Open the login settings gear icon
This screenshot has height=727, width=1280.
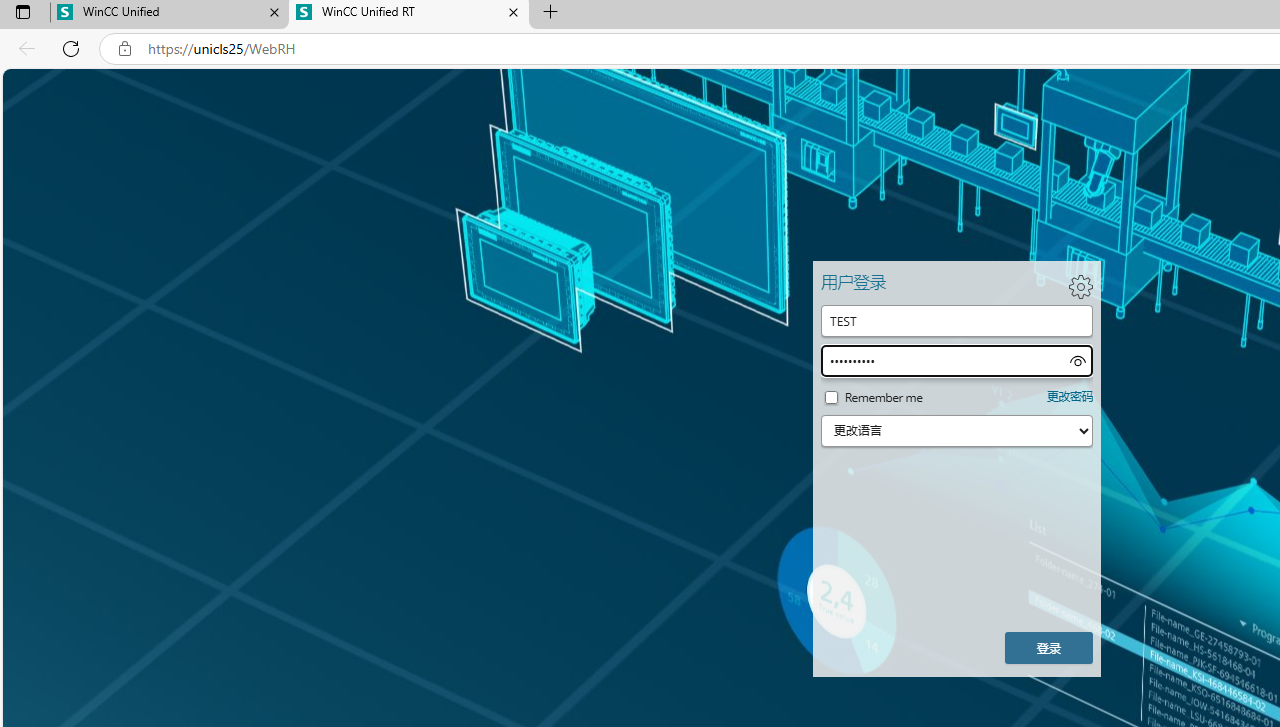pyautogui.click(x=1080, y=287)
